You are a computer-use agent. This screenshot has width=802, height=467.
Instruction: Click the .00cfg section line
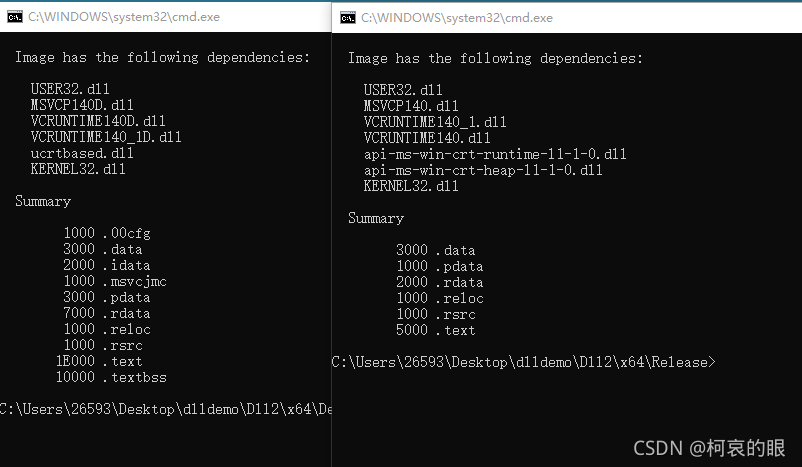[x=107, y=233]
